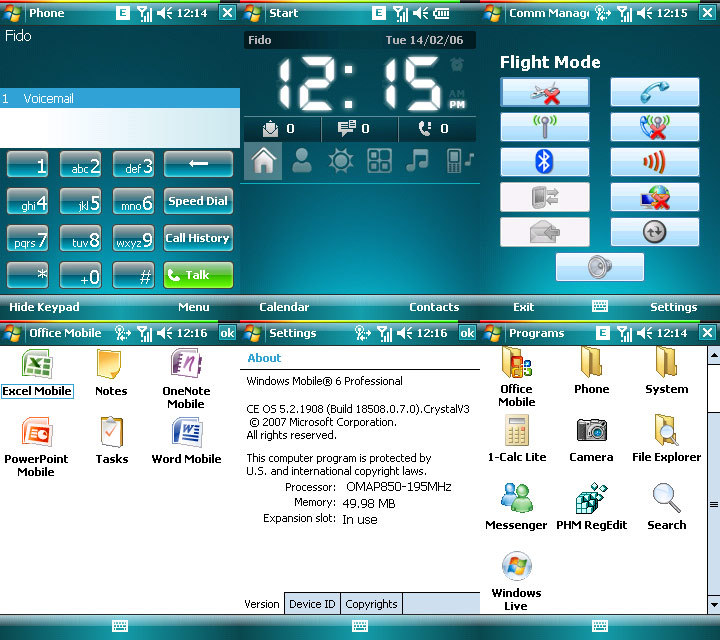Toggle the speaker sound button in Comm Manager
The height and width of the screenshot is (640, 720).
[x=599, y=267]
